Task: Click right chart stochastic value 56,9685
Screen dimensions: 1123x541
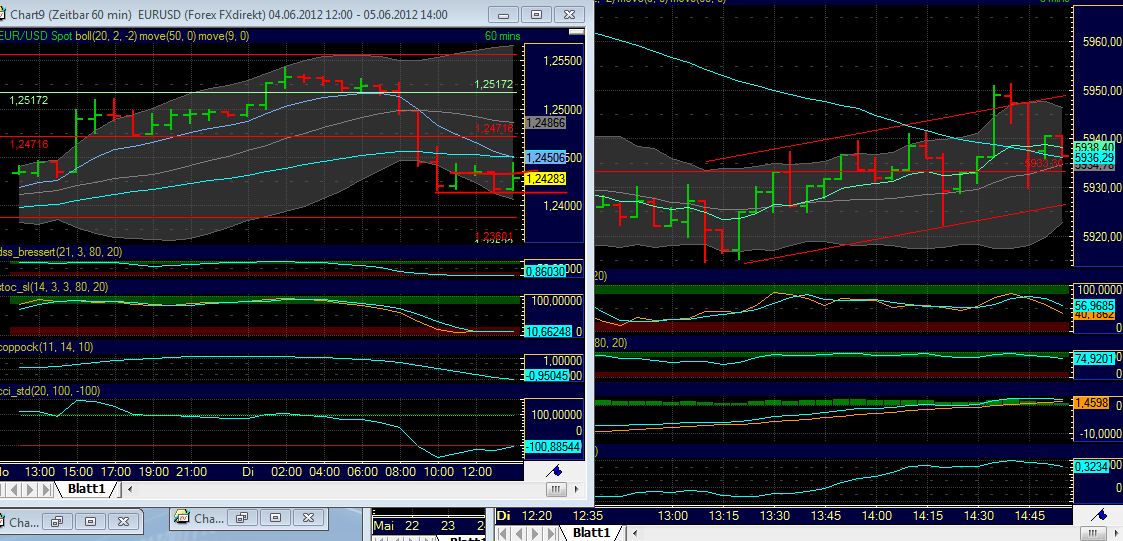Action: pos(1094,305)
